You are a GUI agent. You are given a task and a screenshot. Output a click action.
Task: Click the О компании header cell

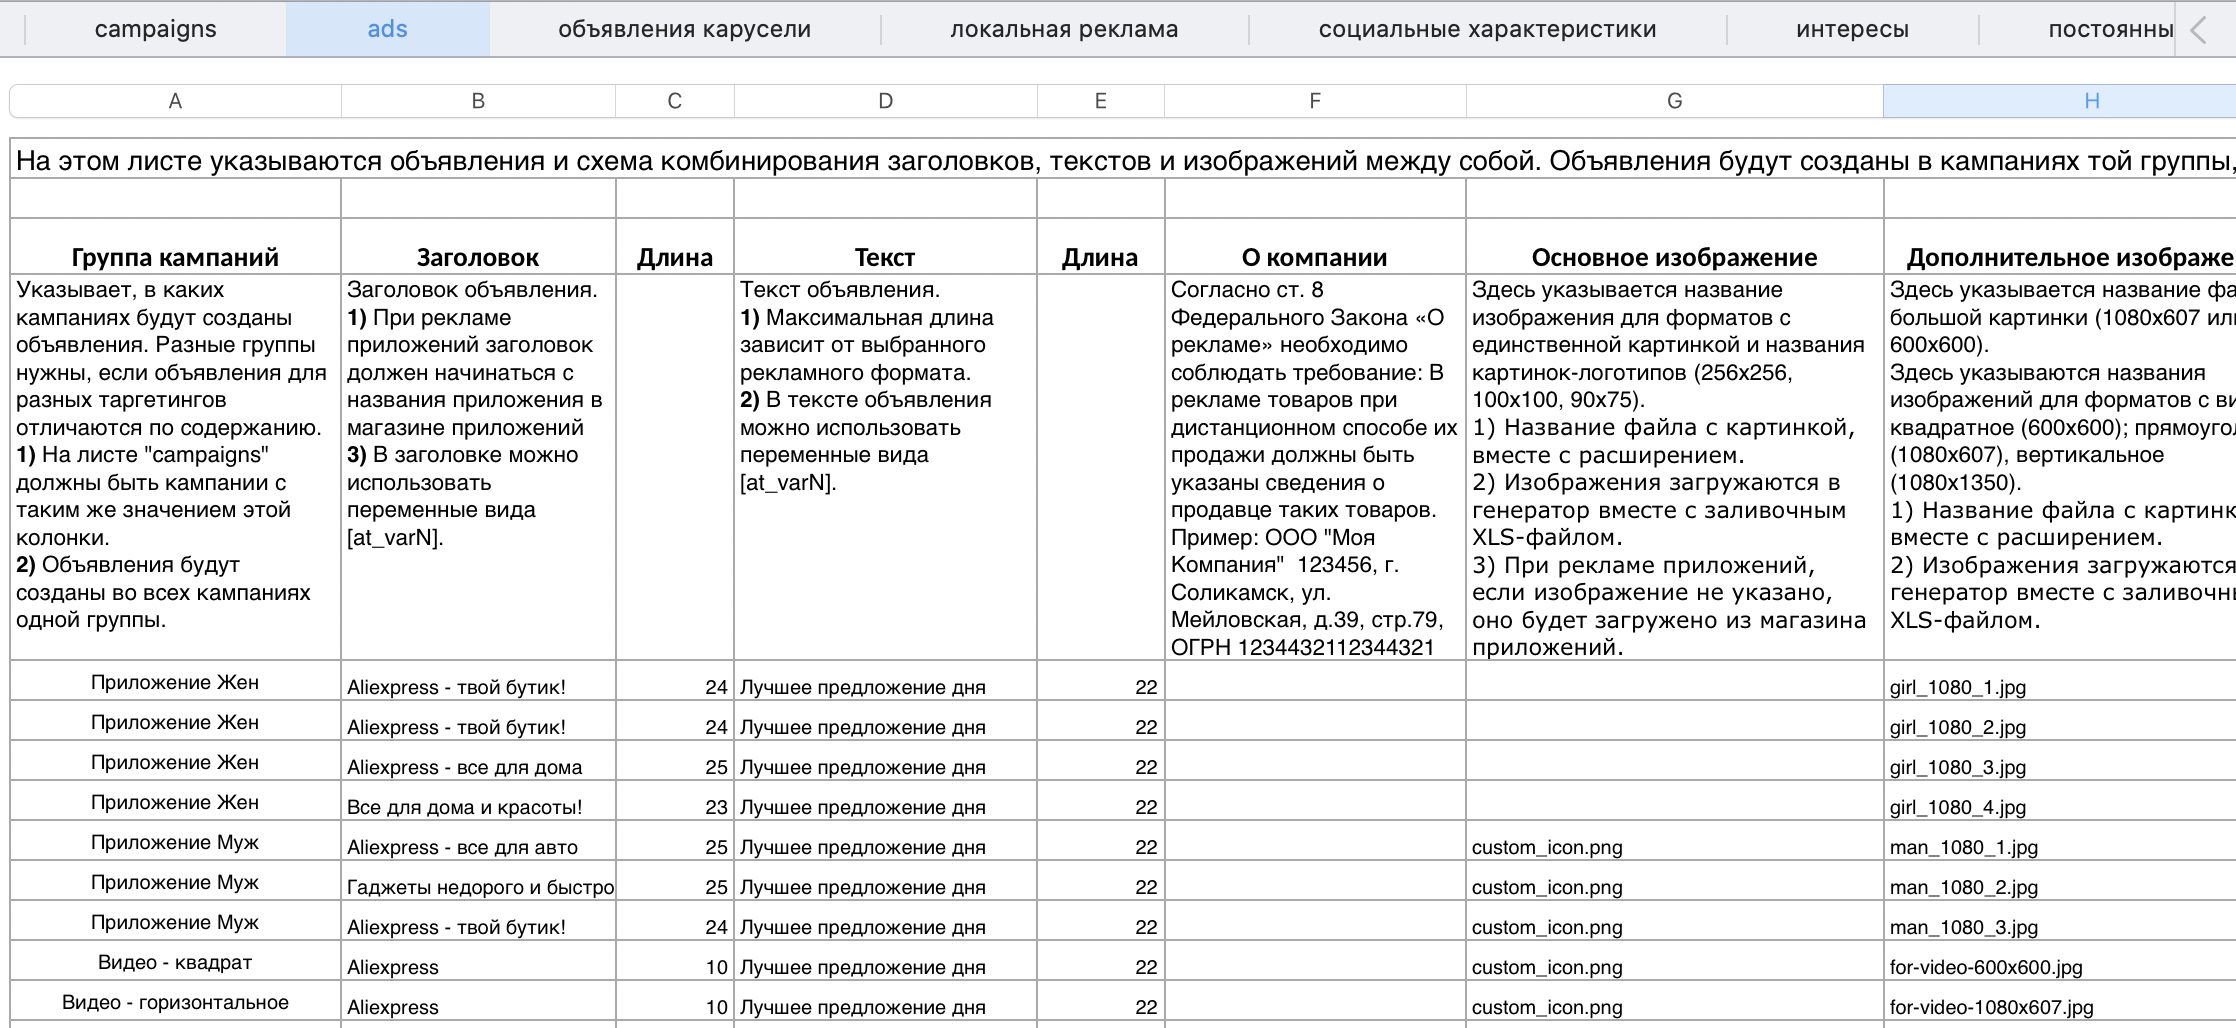click(x=1315, y=246)
